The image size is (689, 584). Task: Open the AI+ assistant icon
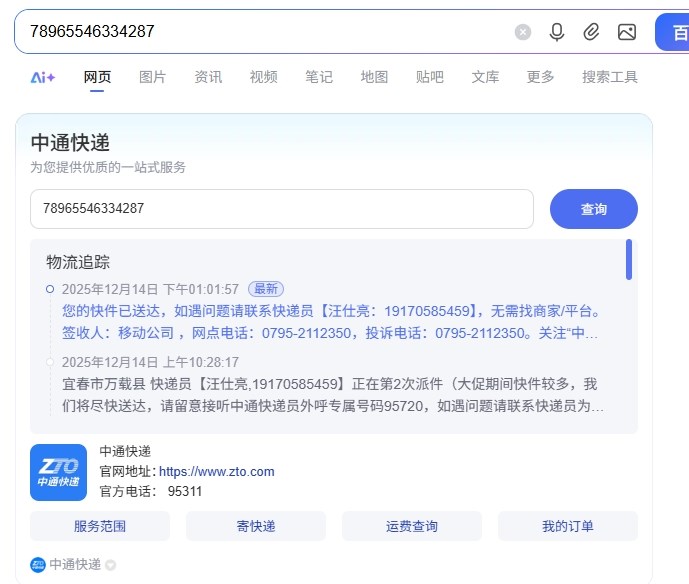(42, 77)
